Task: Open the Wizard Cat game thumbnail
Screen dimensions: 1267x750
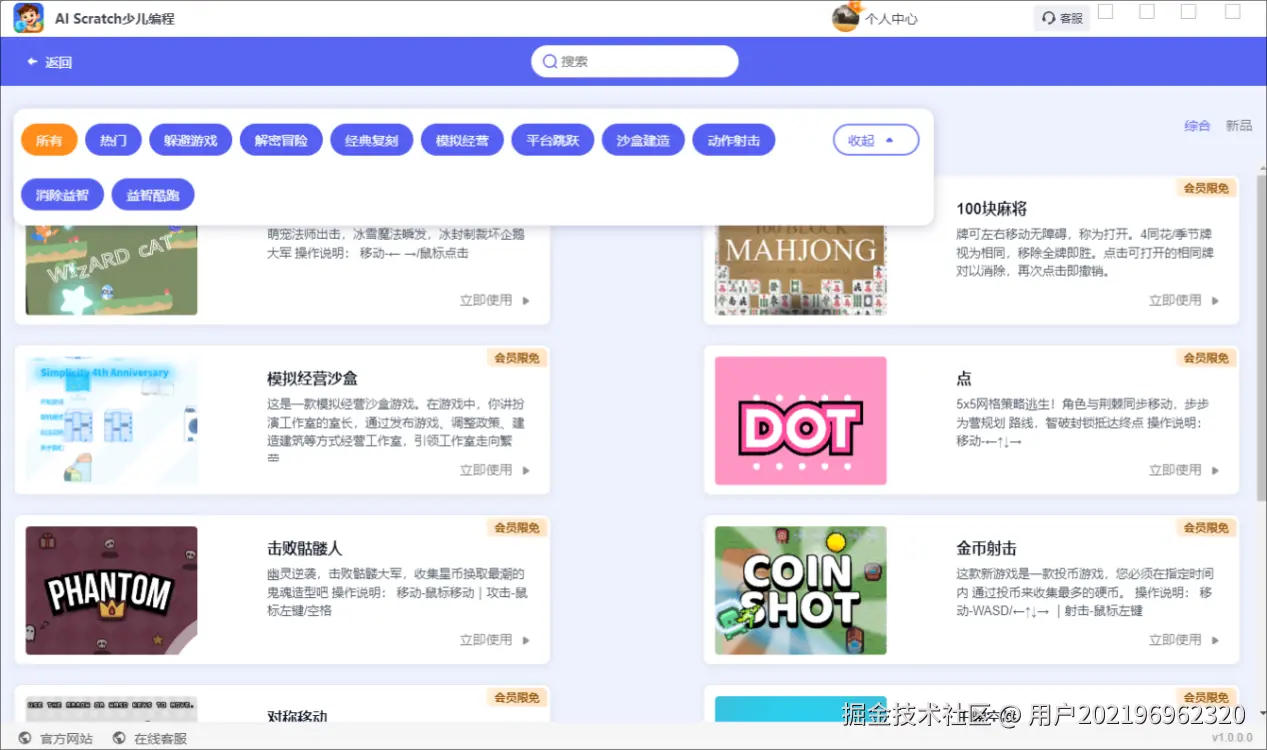Action: [111, 270]
